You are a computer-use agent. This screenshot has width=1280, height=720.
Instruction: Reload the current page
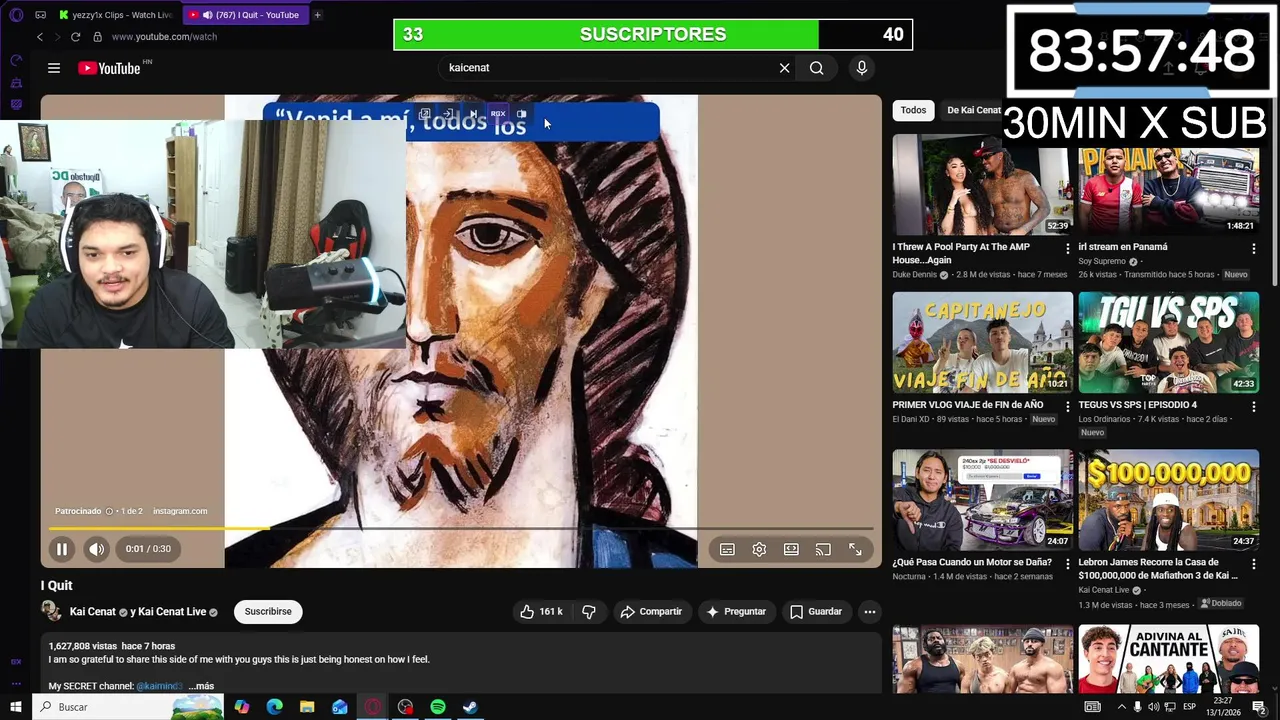coord(75,37)
